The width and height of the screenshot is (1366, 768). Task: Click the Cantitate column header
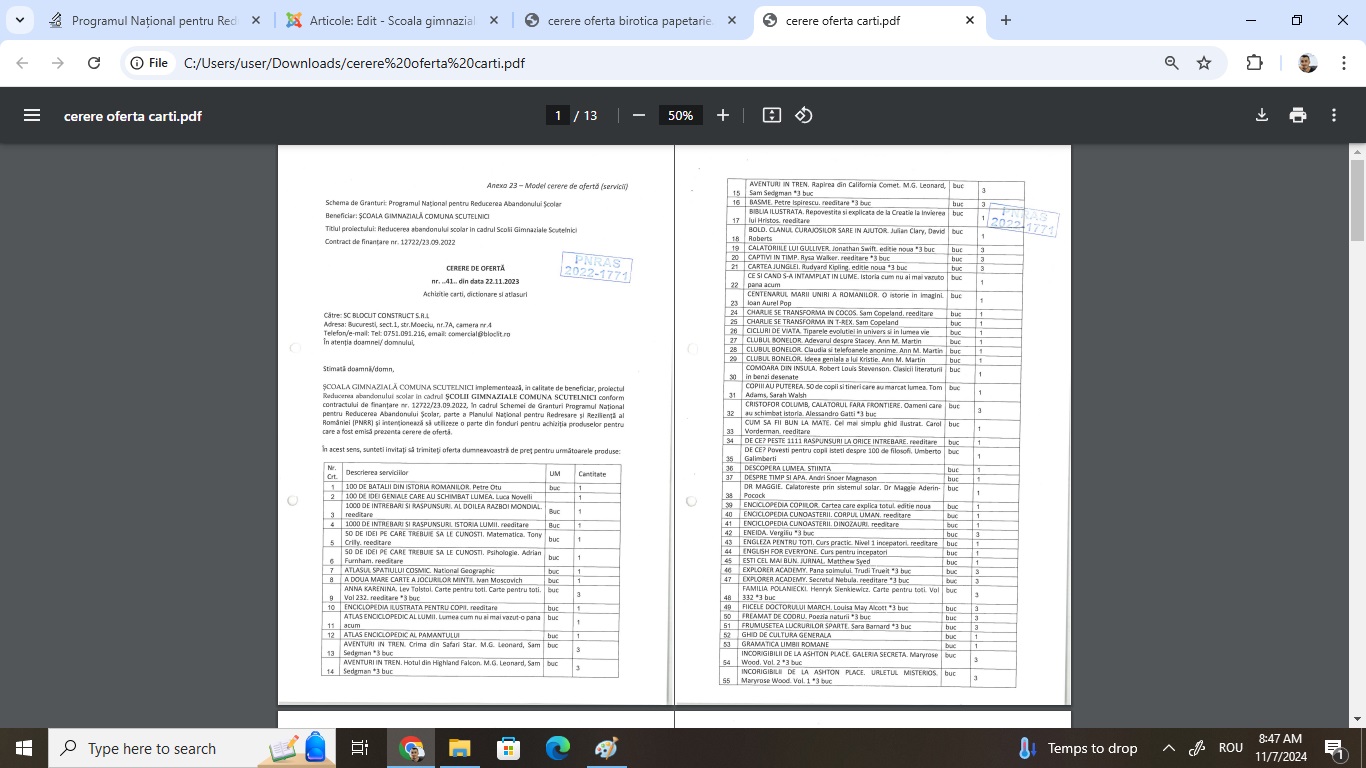592,473
